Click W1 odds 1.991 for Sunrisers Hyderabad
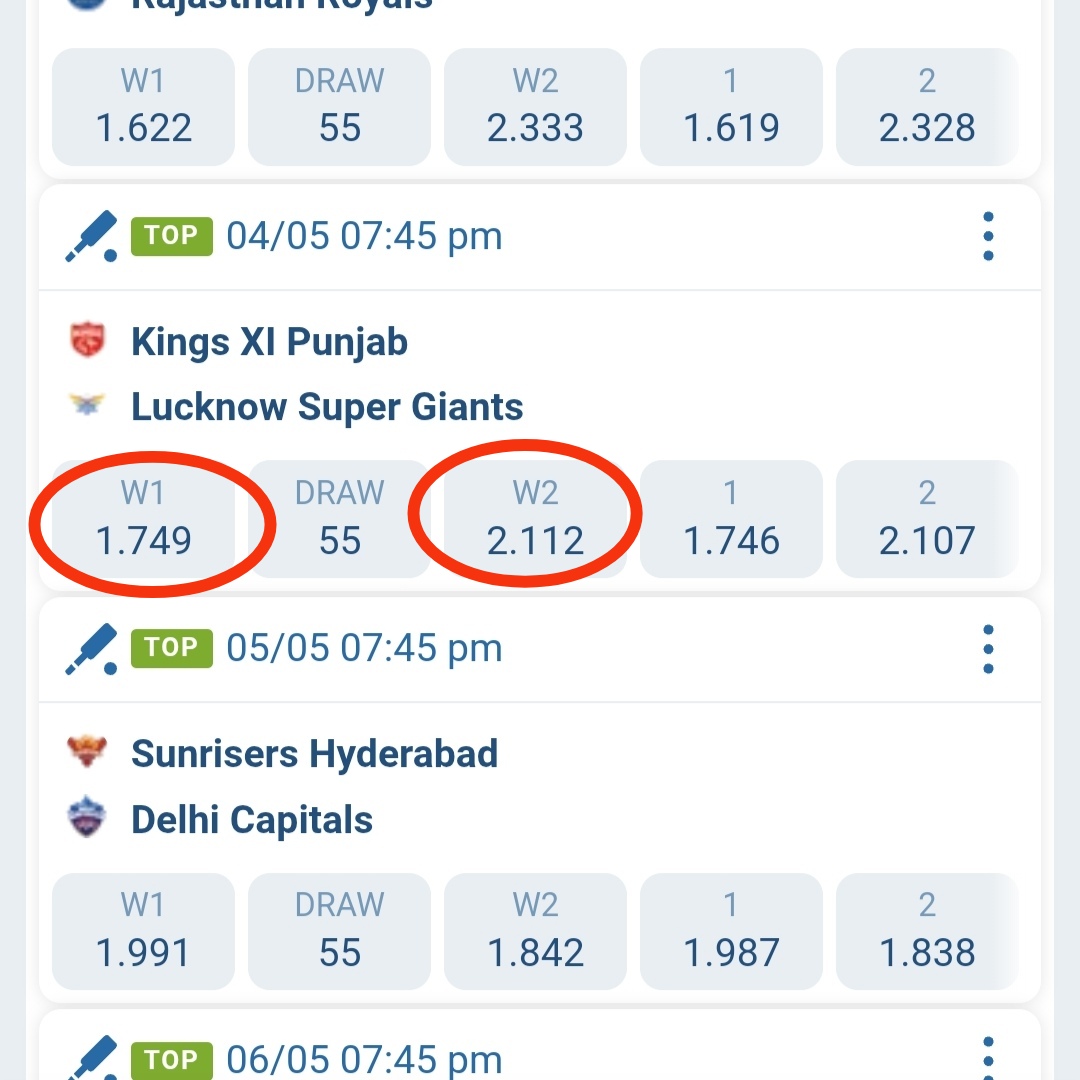The height and width of the screenshot is (1080, 1080). (x=143, y=931)
